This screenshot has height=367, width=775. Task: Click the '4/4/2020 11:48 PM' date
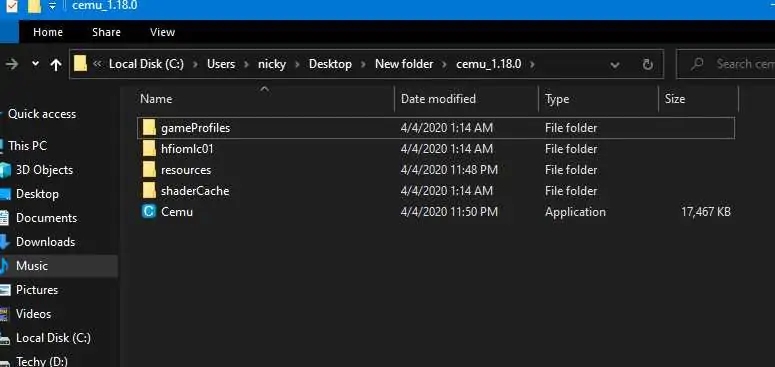pos(449,170)
